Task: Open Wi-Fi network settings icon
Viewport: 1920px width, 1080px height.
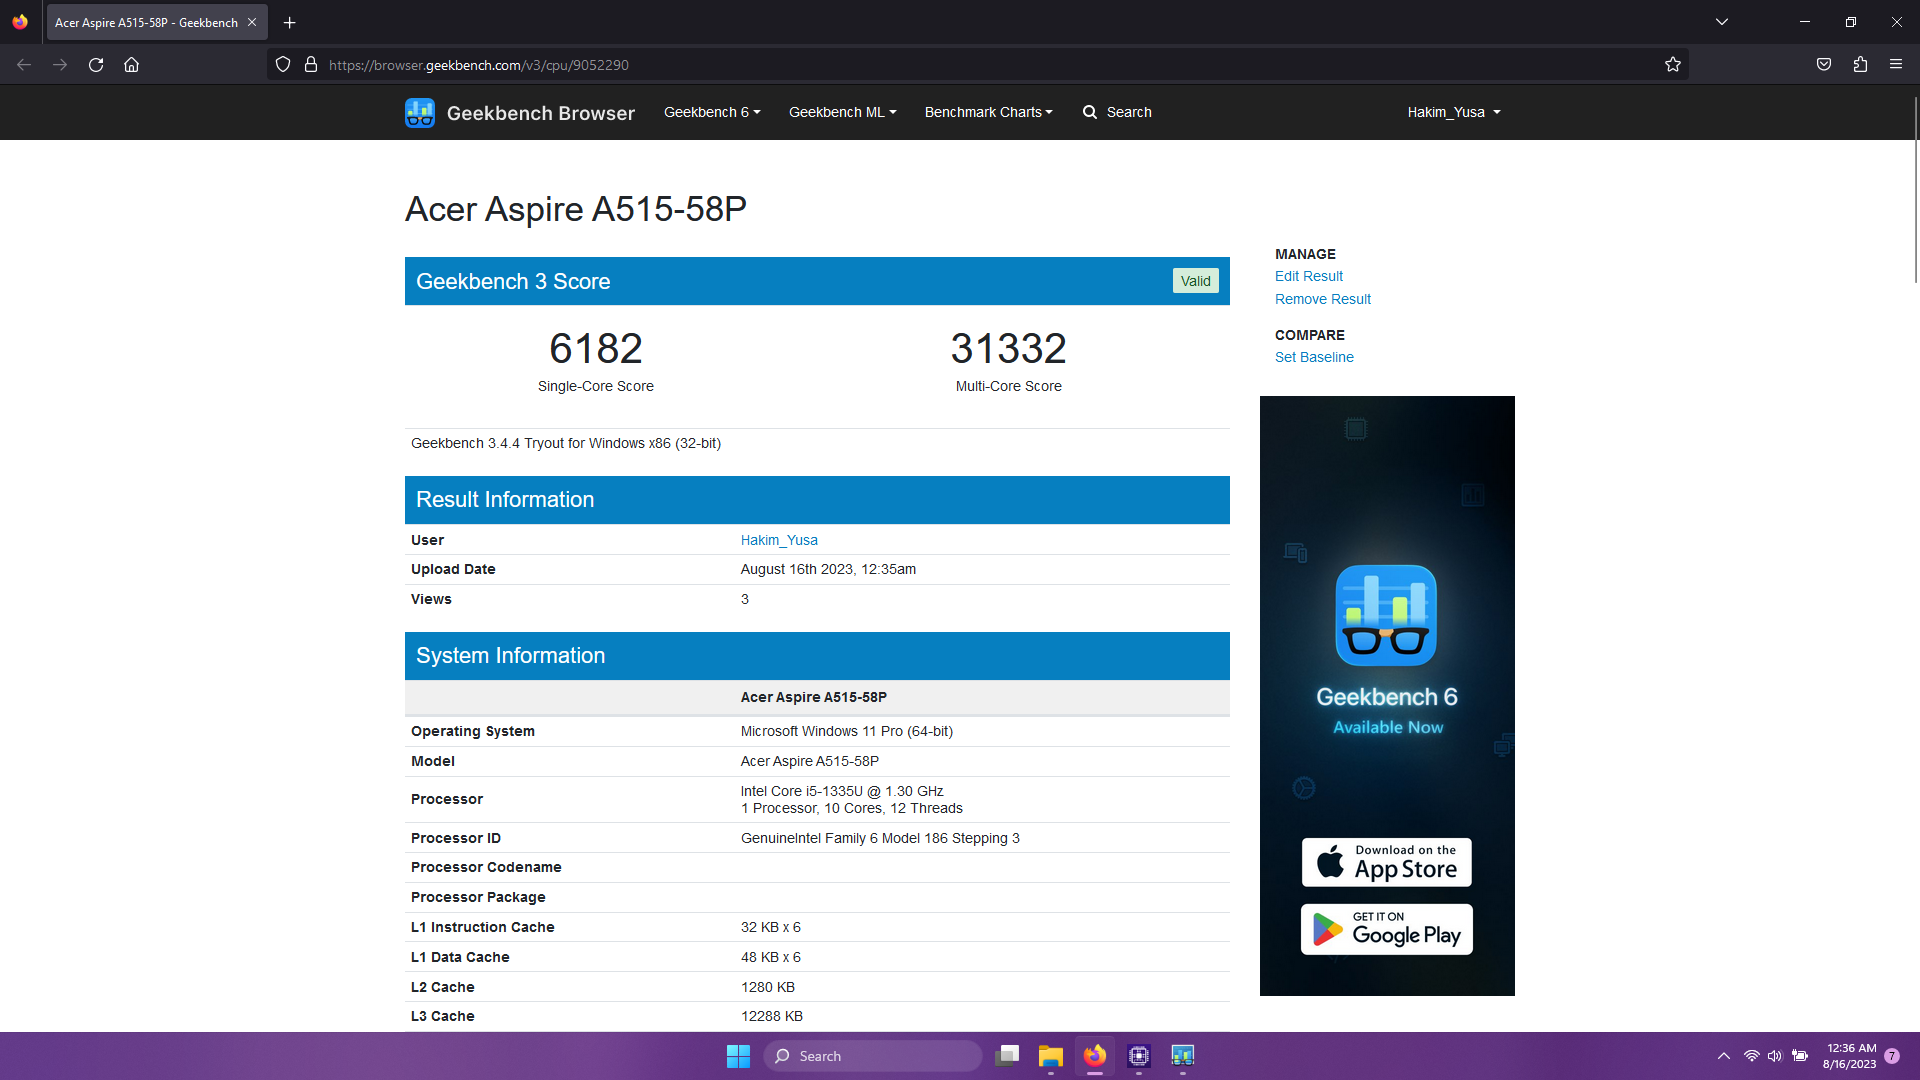Action: 1752,1056
